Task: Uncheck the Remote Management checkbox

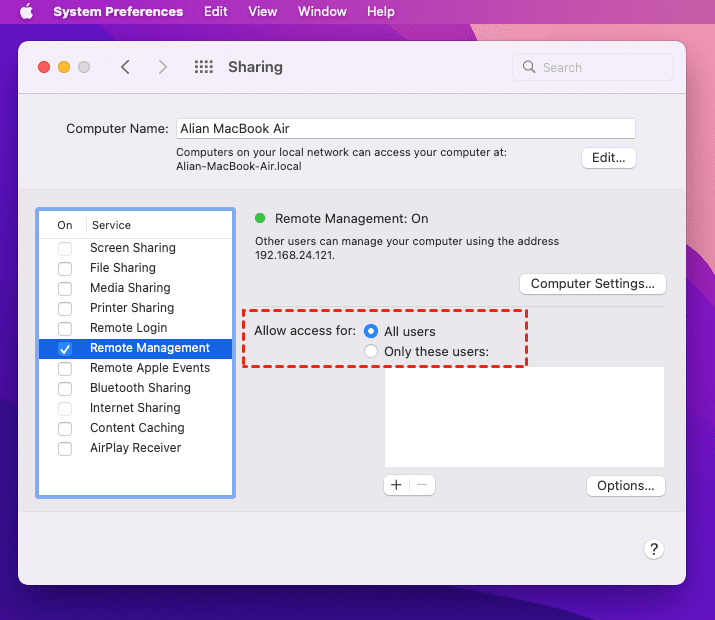Action: coord(65,348)
